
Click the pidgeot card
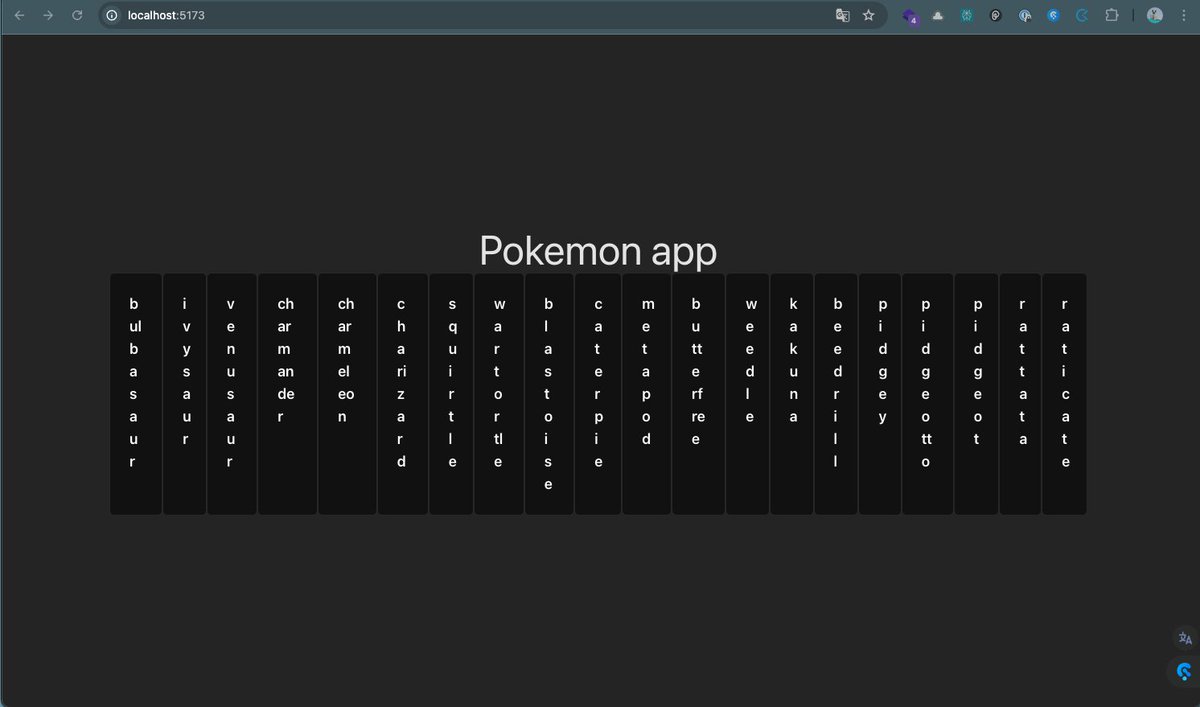click(x=976, y=394)
